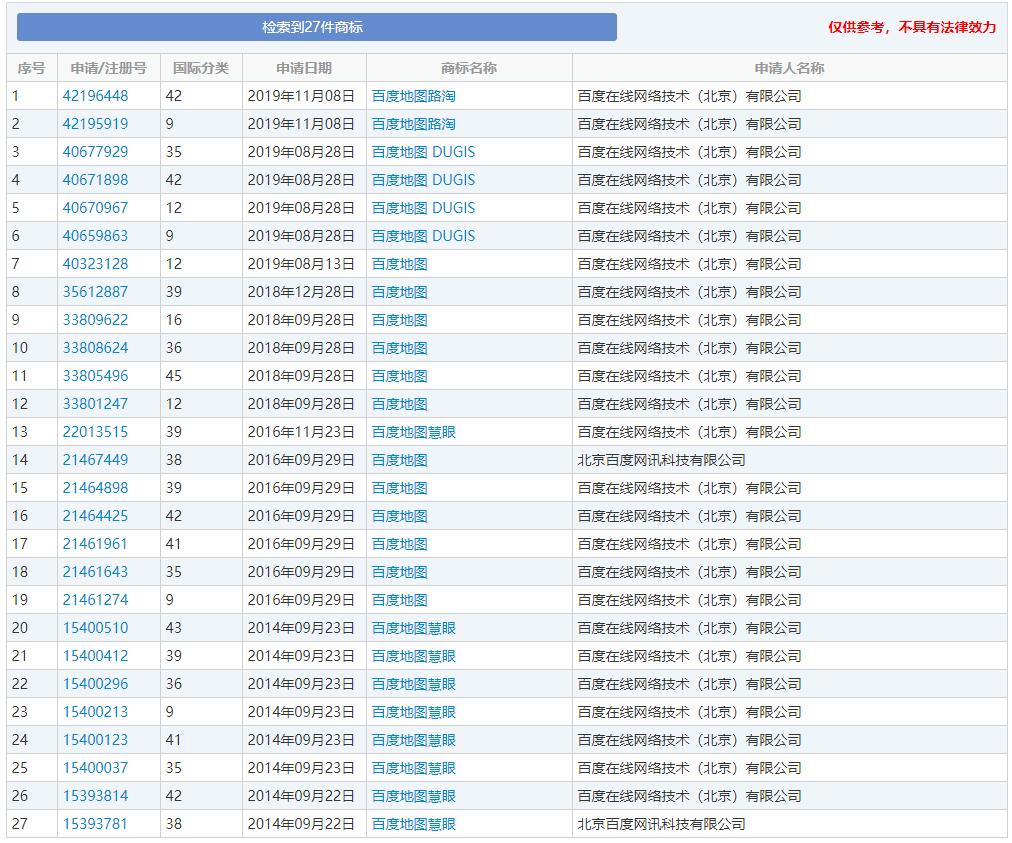The width and height of the screenshot is (1012, 843).
Task: Open registration number 15400412
Action: point(95,656)
